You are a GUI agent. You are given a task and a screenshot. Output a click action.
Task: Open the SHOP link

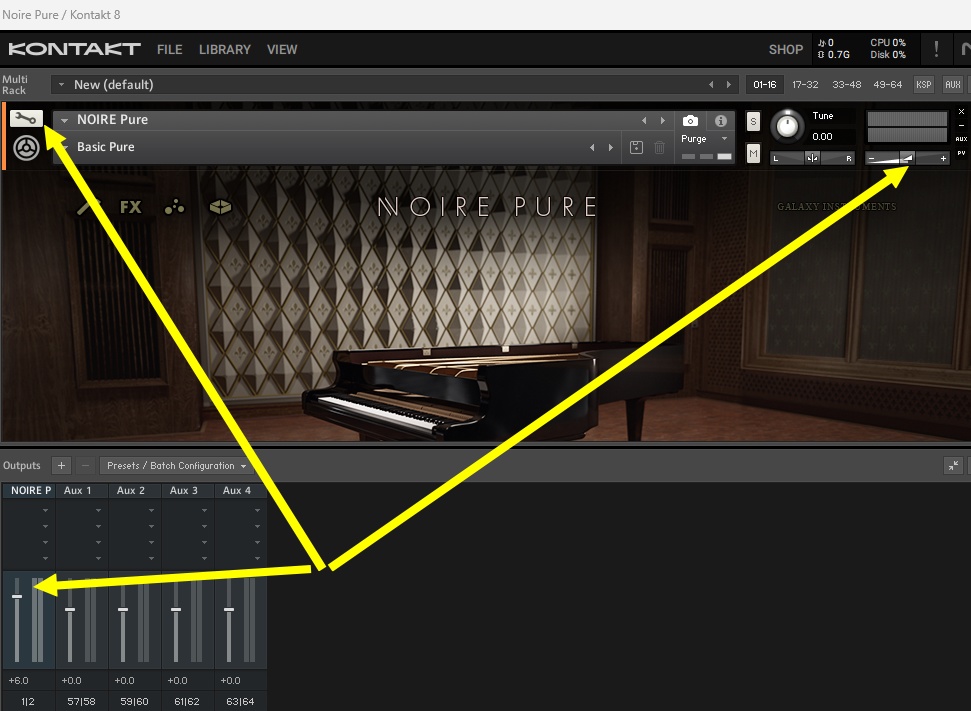click(x=786, y=50)
